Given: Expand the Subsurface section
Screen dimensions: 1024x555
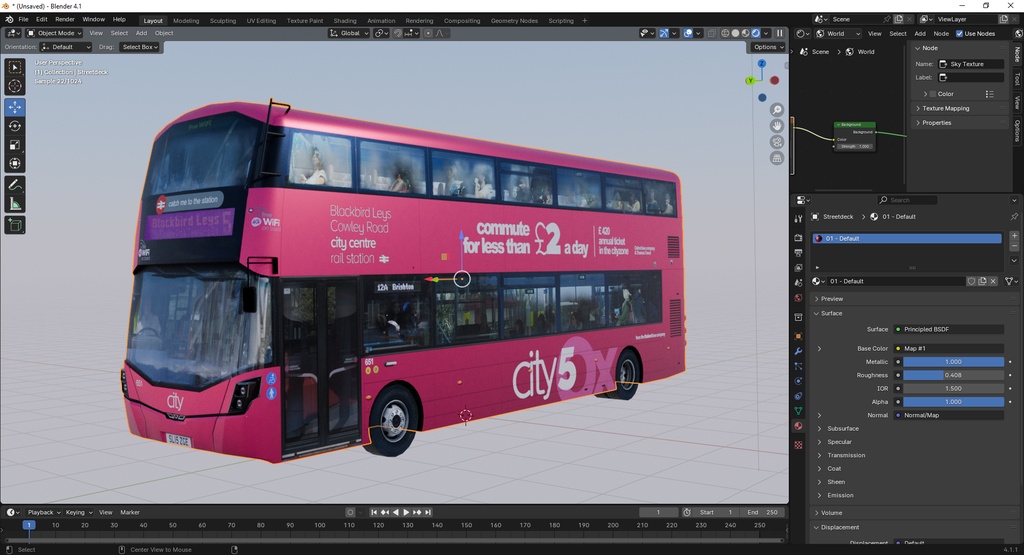Looking at the screenshot, I should tap(842, 429).
